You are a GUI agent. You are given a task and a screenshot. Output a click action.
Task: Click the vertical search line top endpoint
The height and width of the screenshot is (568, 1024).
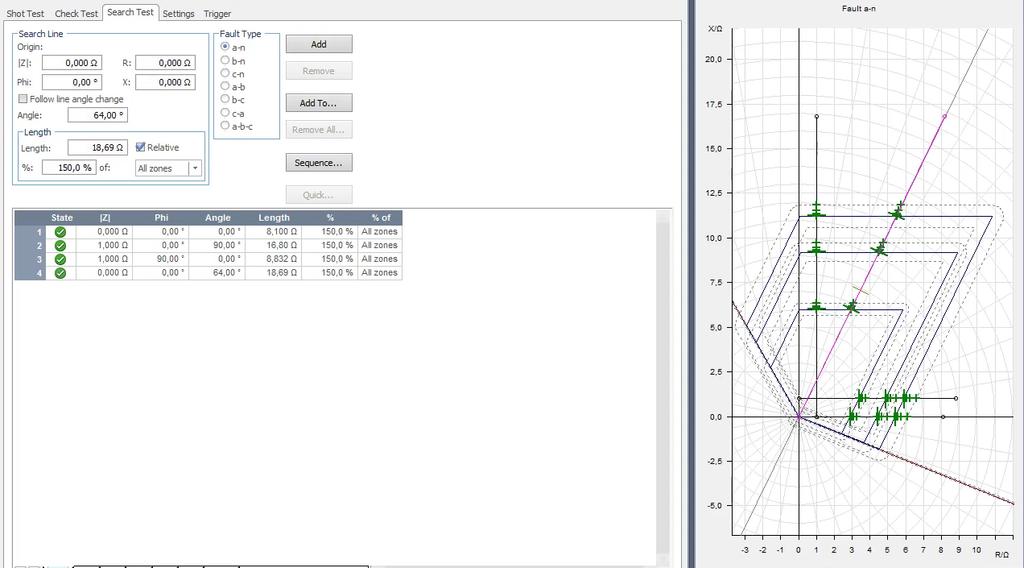coord(816,116)
